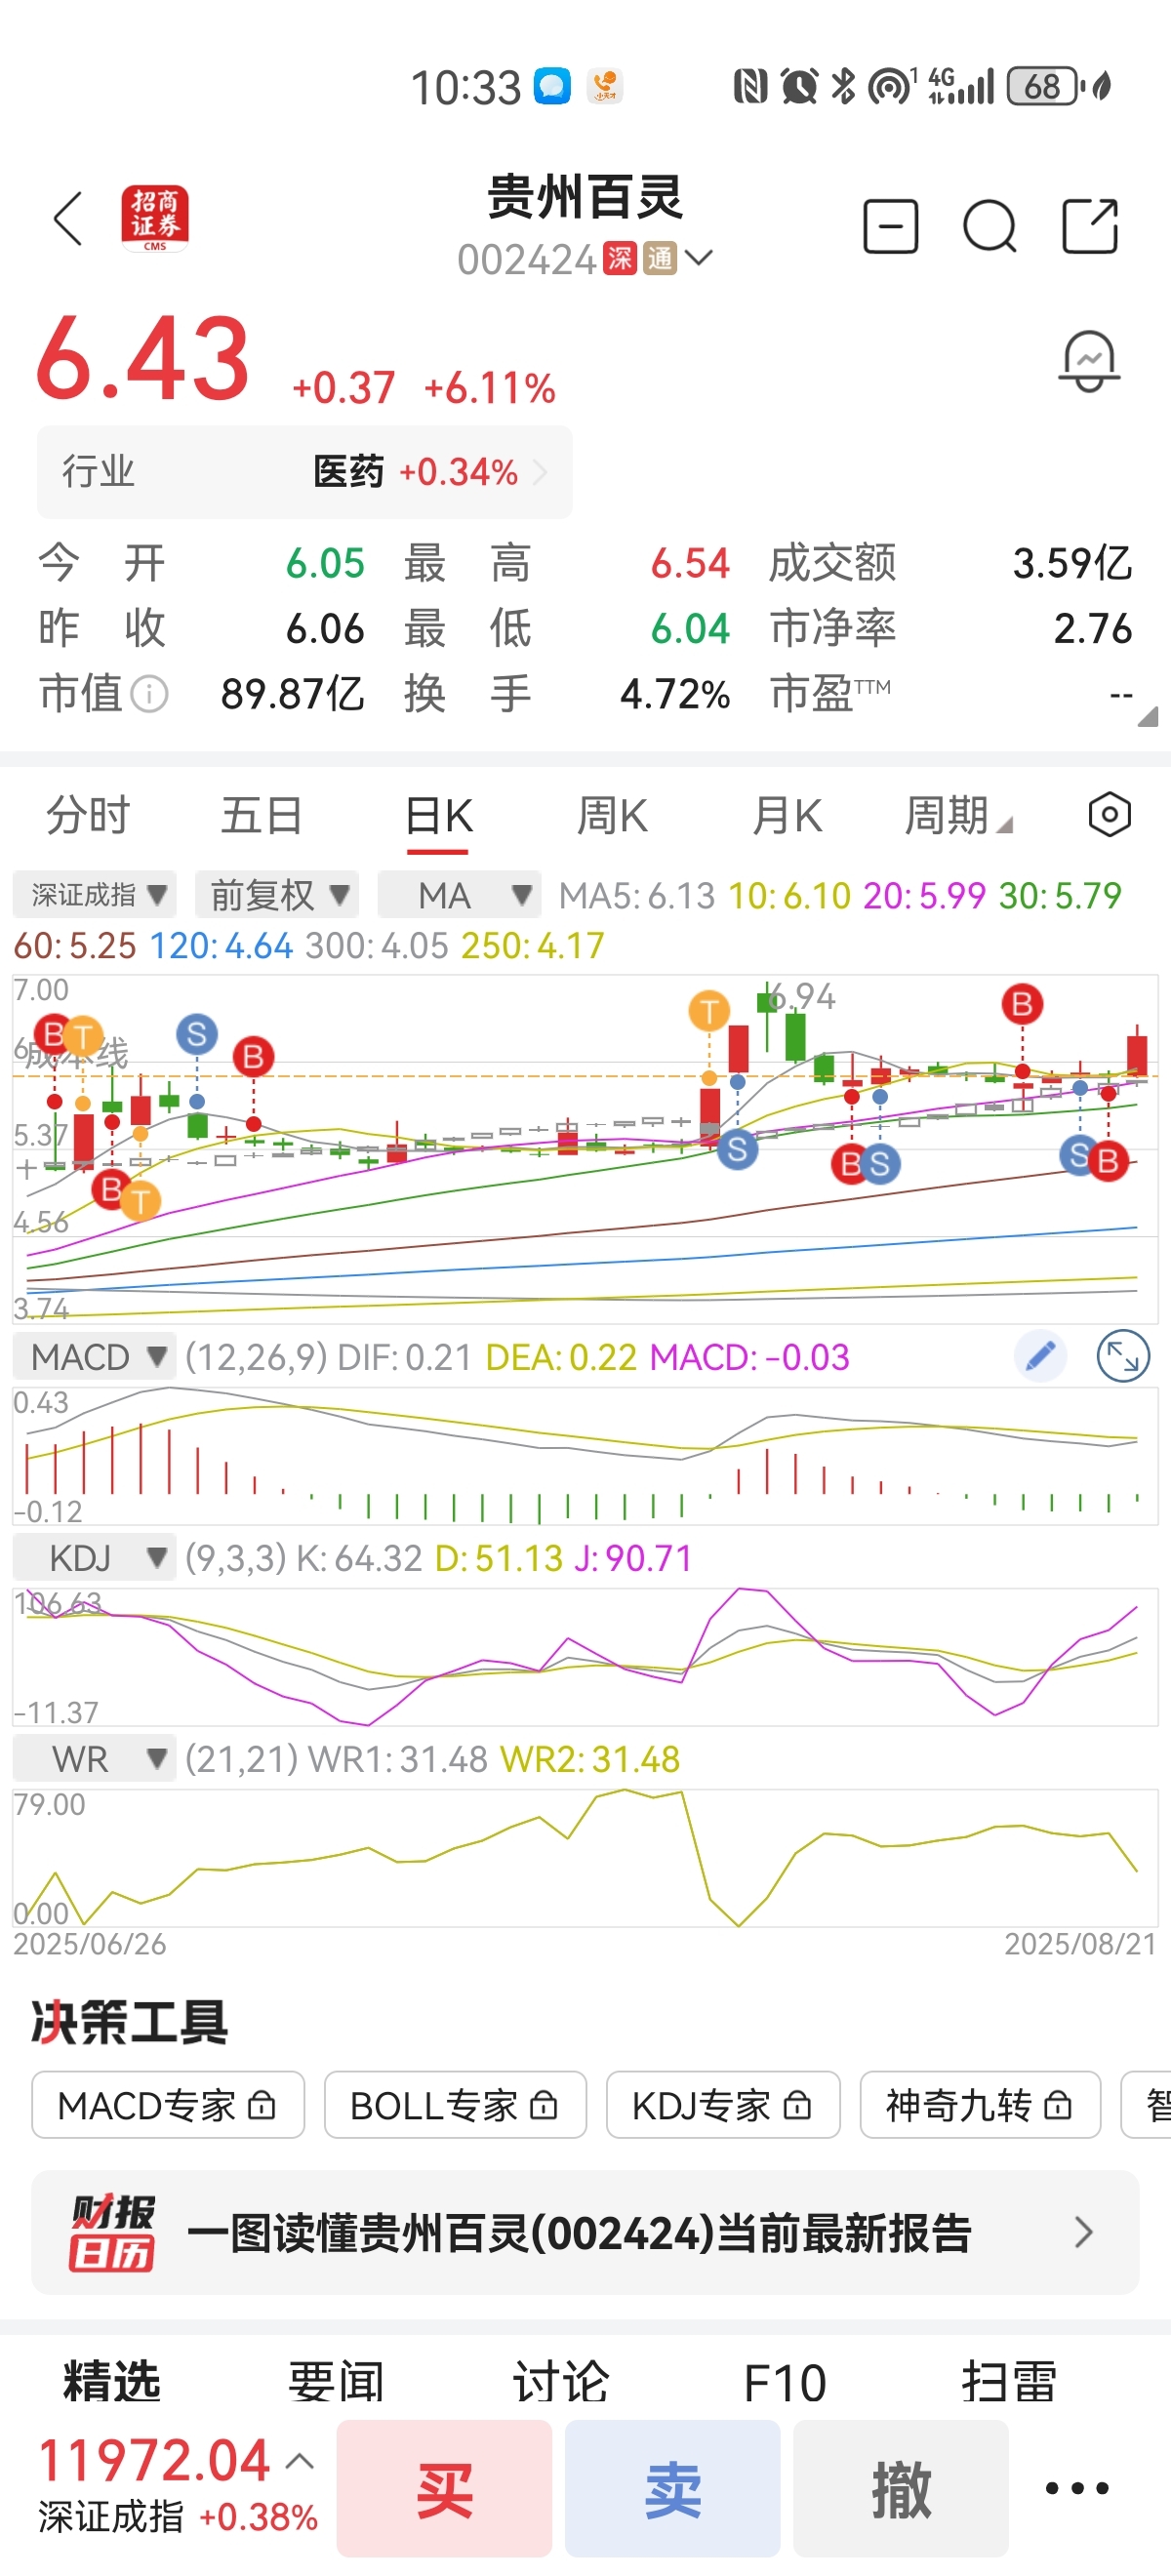Viewport: 1171px width, 2576px height.
Task: Tap the 卖 sell button
Action: [672, 2488]
